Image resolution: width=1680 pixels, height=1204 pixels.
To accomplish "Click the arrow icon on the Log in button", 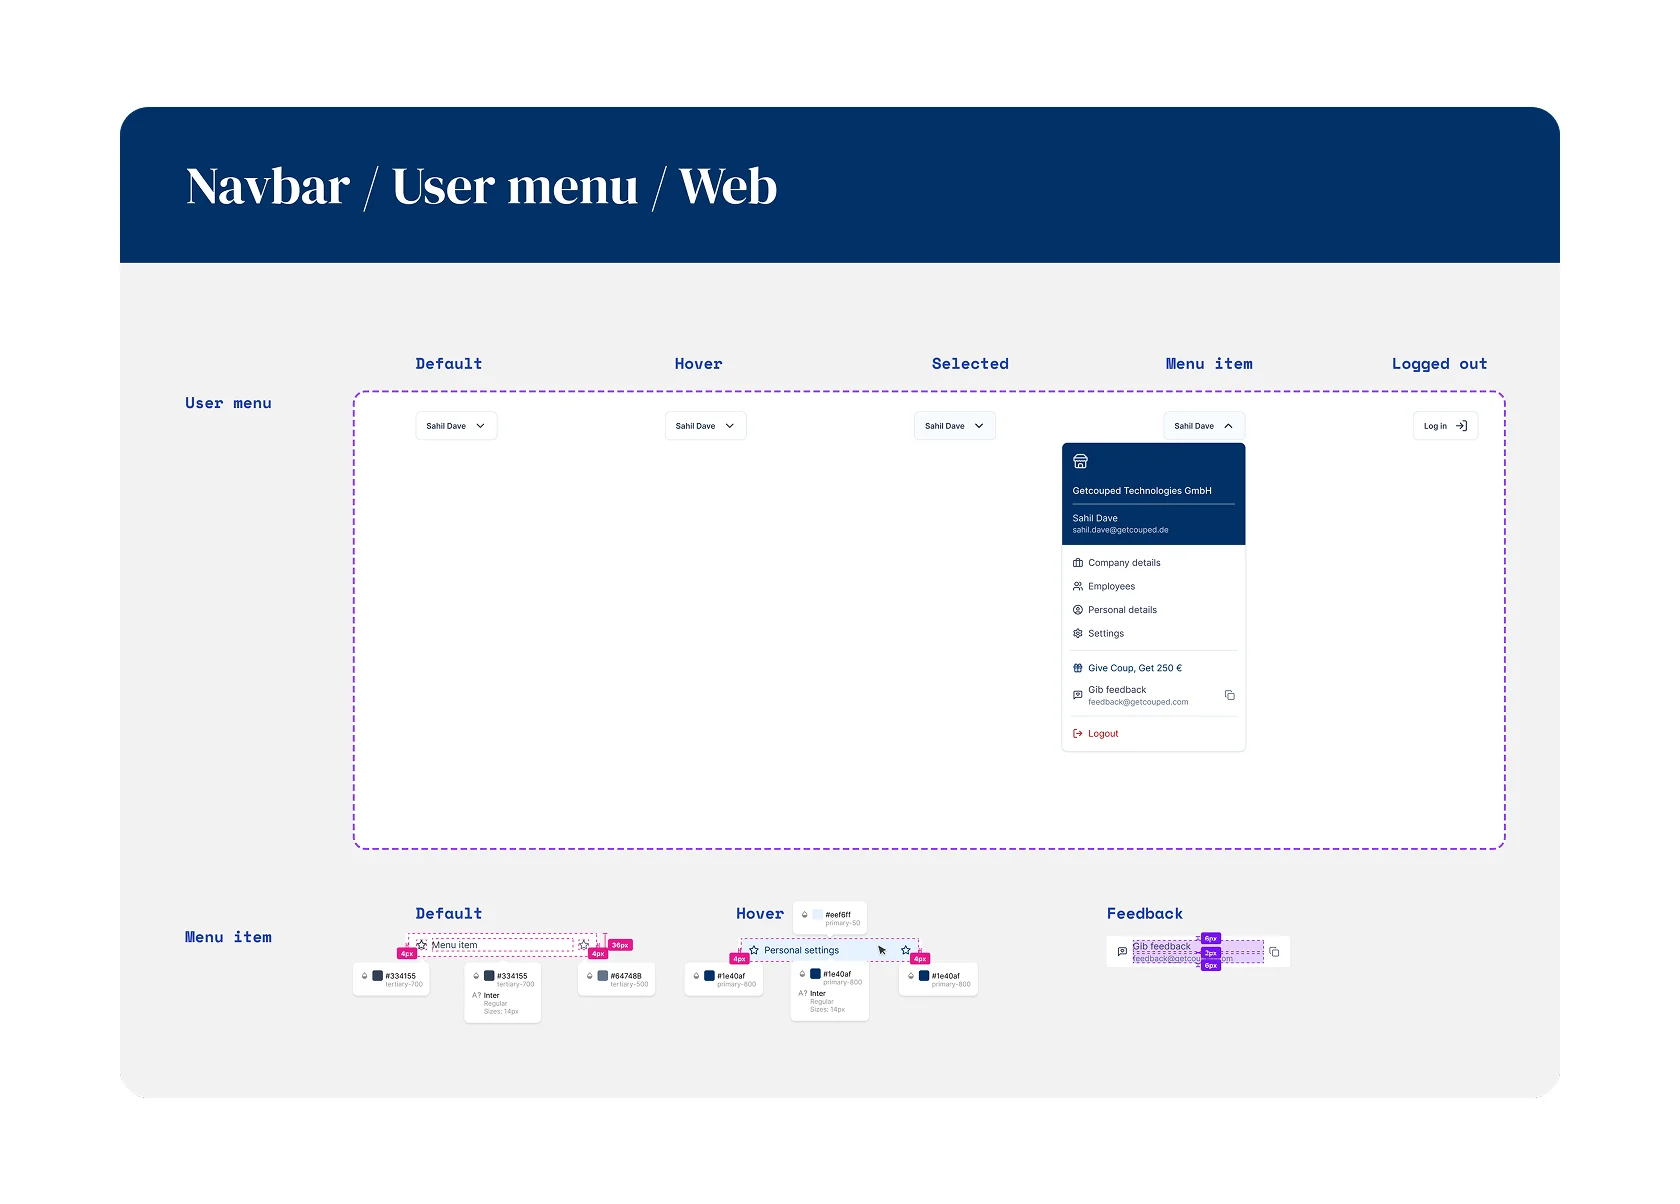I will click(1461, 426).
